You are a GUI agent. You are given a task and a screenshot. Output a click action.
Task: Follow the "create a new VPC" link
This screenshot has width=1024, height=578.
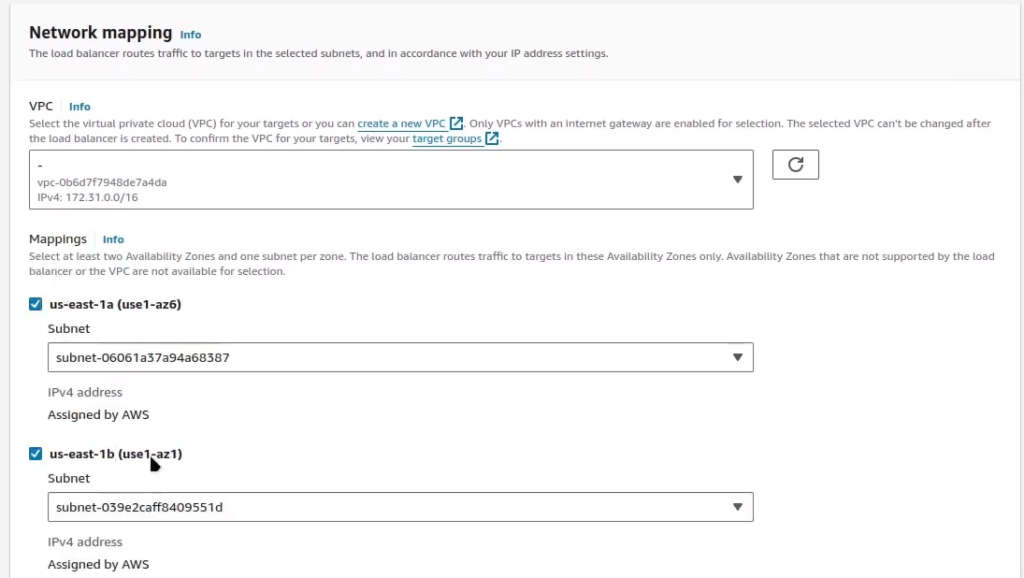tap(401, 124)
